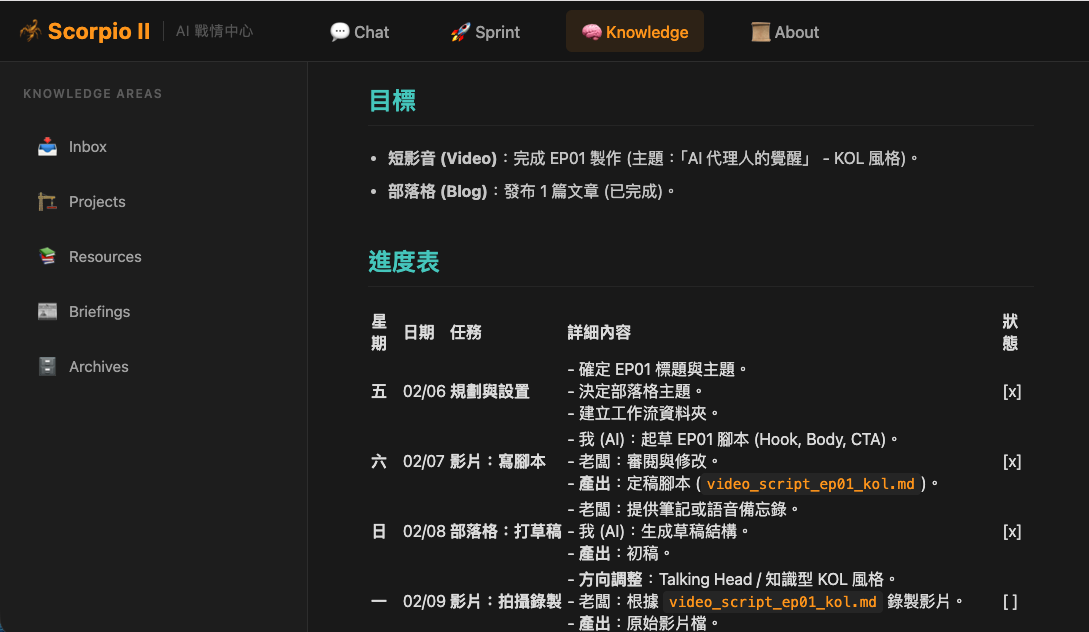Click the Inbox tray icon

pyautogui.click(x=47, y=147)
